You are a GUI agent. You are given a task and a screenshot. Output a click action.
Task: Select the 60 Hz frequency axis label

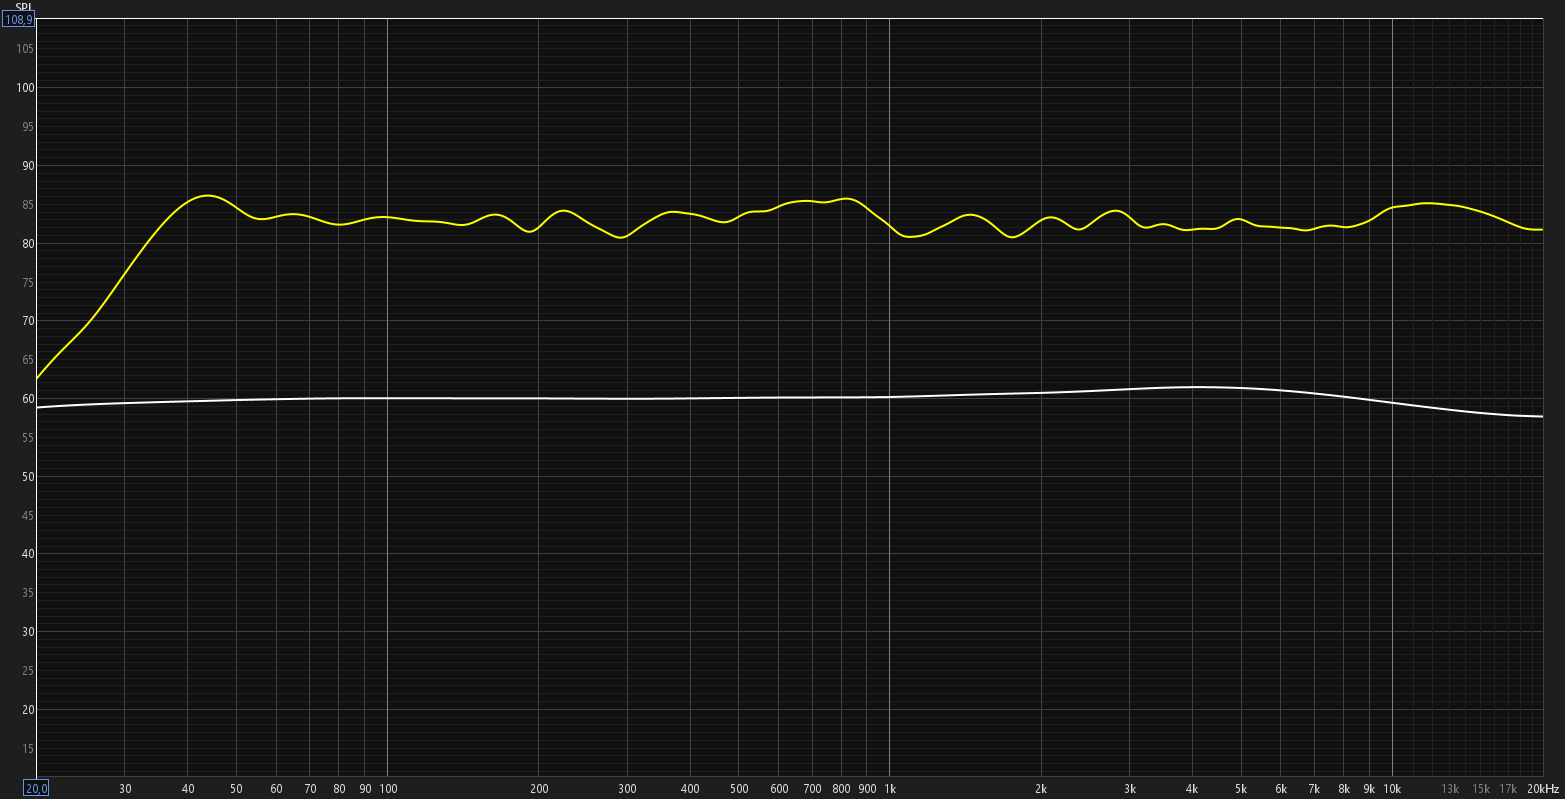pyautogui.click(x=276, y=789)
